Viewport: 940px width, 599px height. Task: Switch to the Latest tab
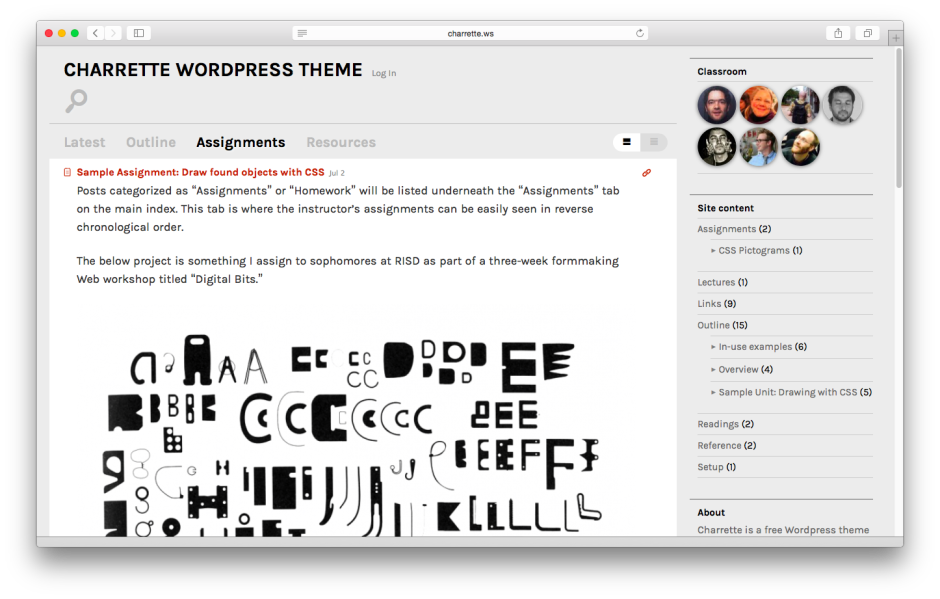[85, 142]
